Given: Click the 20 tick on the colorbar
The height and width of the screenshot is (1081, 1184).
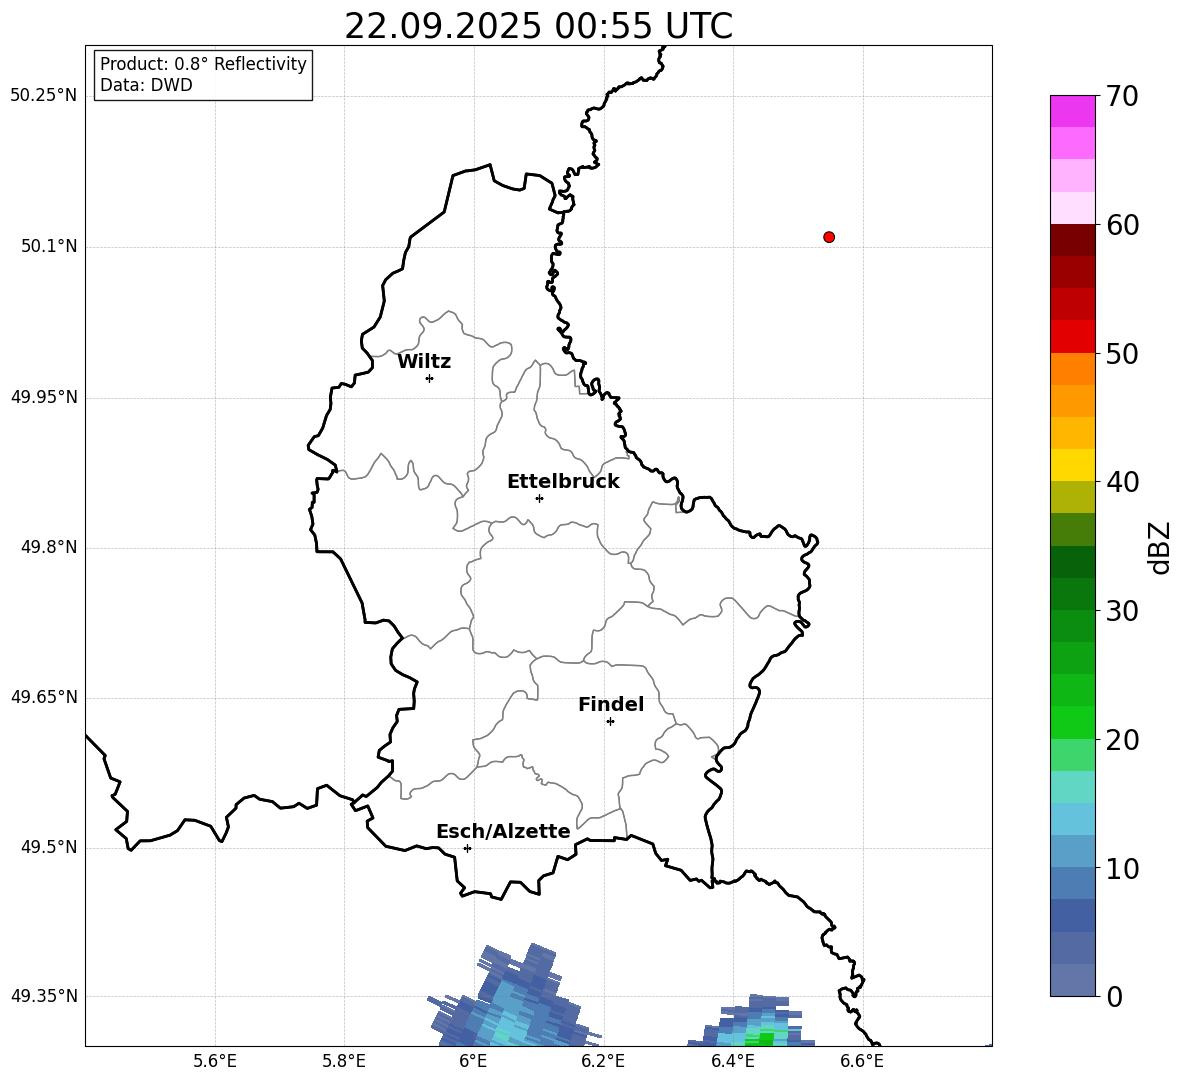Looking at the screenshot, I should [1122, 740].
